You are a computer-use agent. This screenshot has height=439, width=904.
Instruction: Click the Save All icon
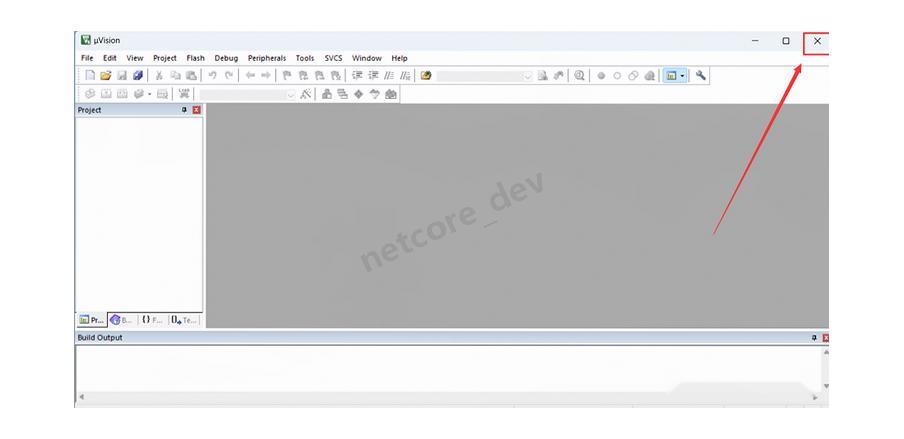tap(137, 76)
